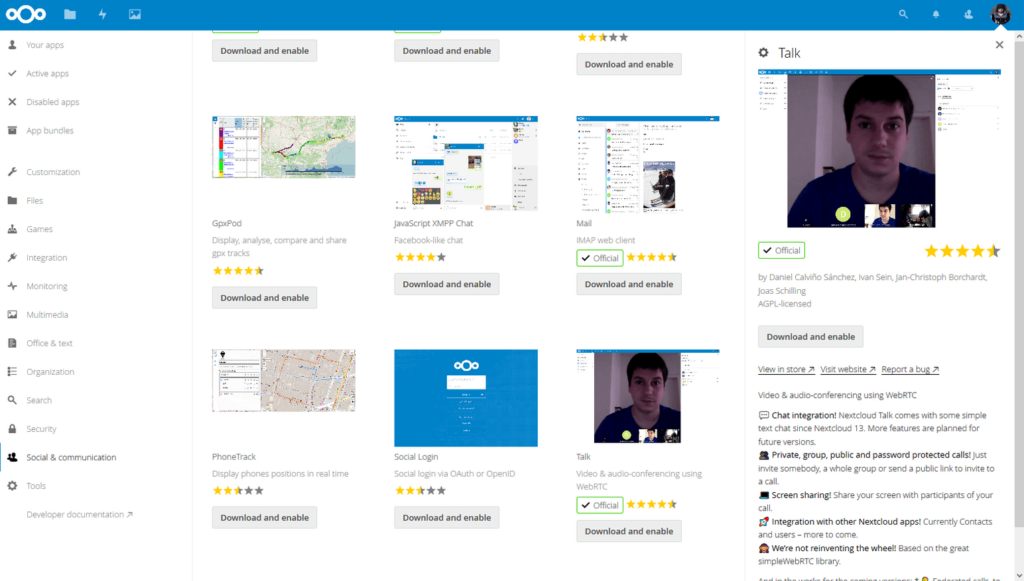Open Mail app screenshot thumbnail
Viewport: 1024px width, 581px height.
coord(648,165)
